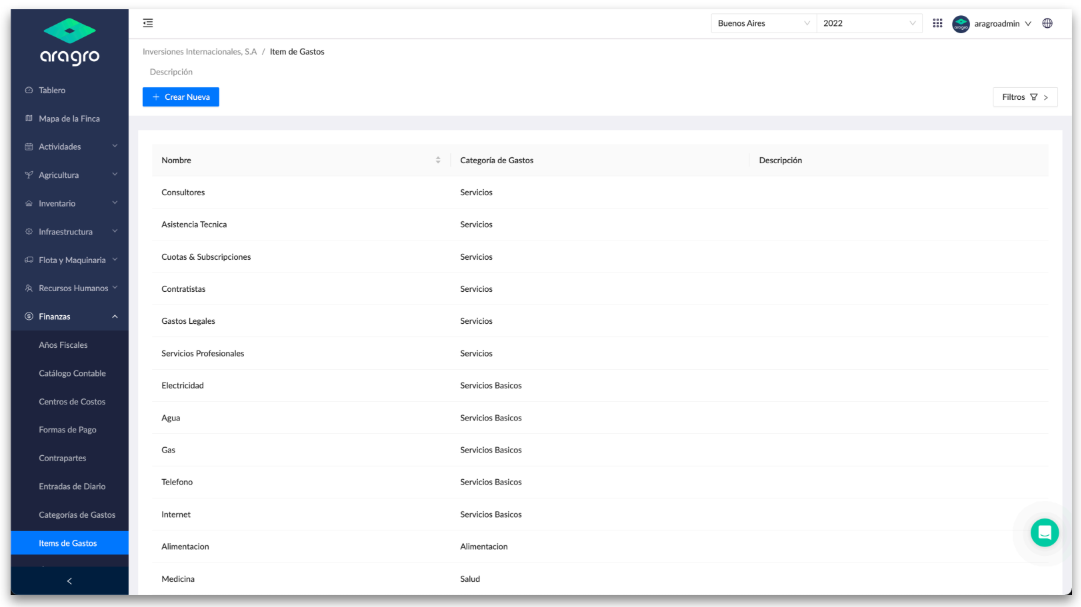Click the Tablero dashboard icon
The width and height of the screenshot is (1081, 607).
[x=29, y=90]
